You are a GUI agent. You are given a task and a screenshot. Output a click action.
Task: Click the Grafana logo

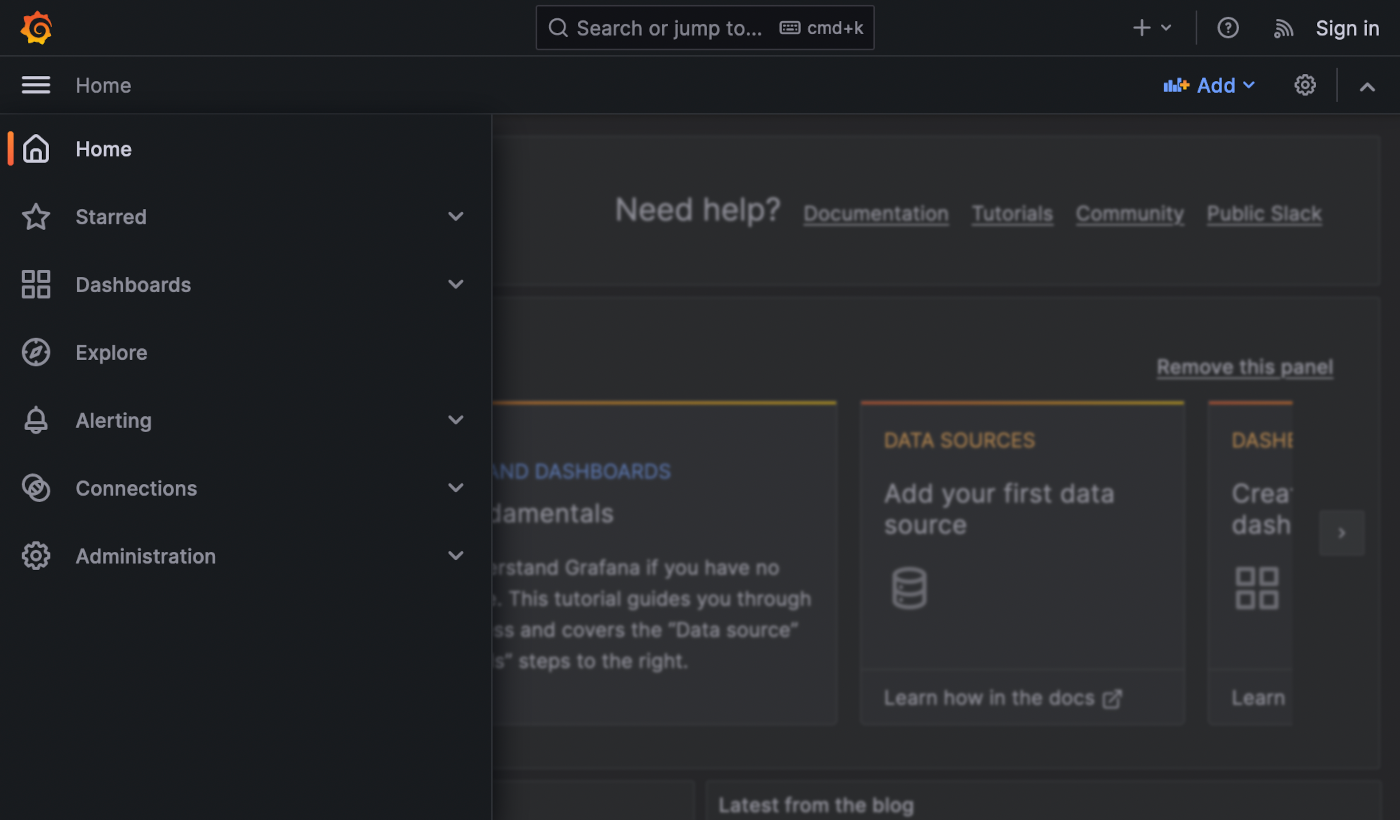pyautogui.click(x=36, y=27)
